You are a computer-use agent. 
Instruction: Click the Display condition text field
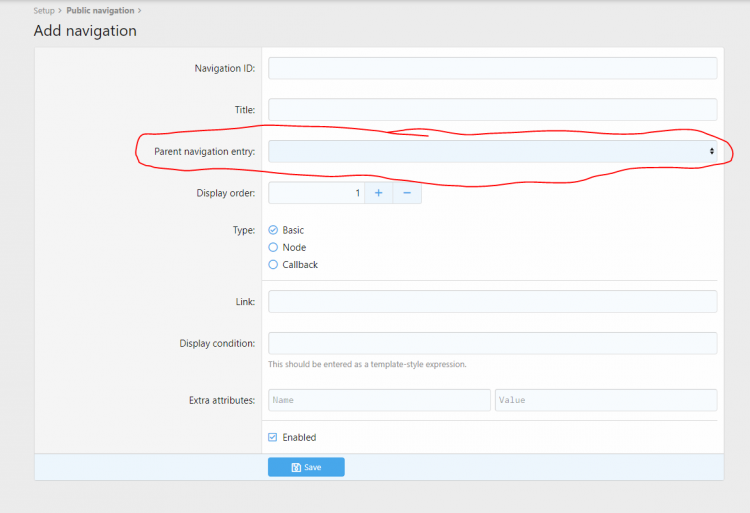point(492,343)
